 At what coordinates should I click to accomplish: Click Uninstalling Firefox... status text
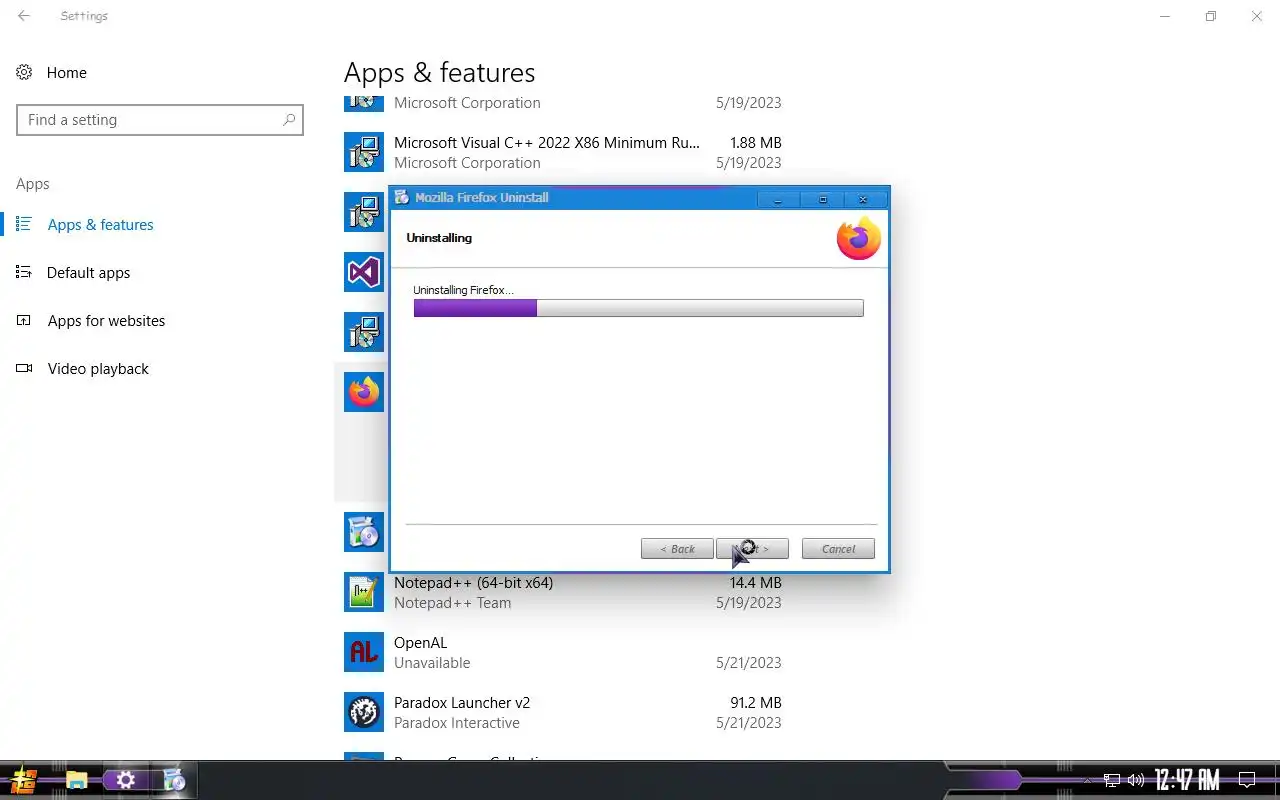[463, 290]
